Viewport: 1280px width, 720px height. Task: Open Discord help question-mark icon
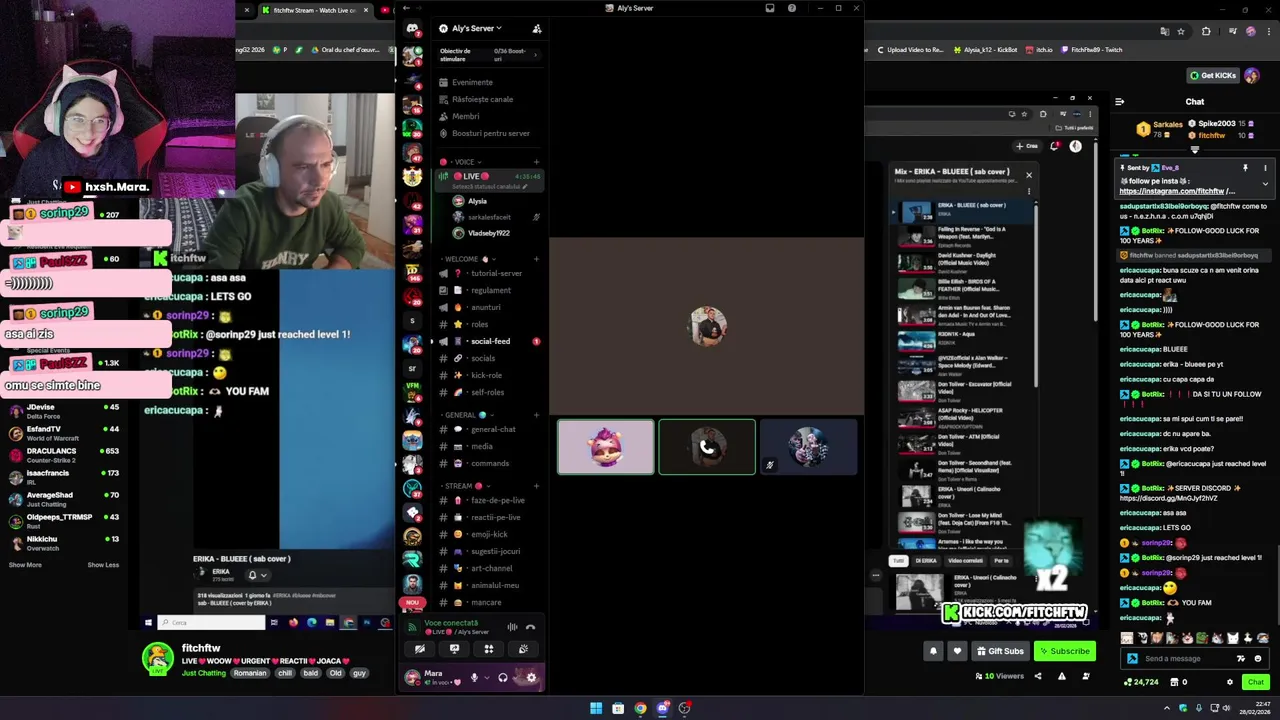(x=792, y=8)
